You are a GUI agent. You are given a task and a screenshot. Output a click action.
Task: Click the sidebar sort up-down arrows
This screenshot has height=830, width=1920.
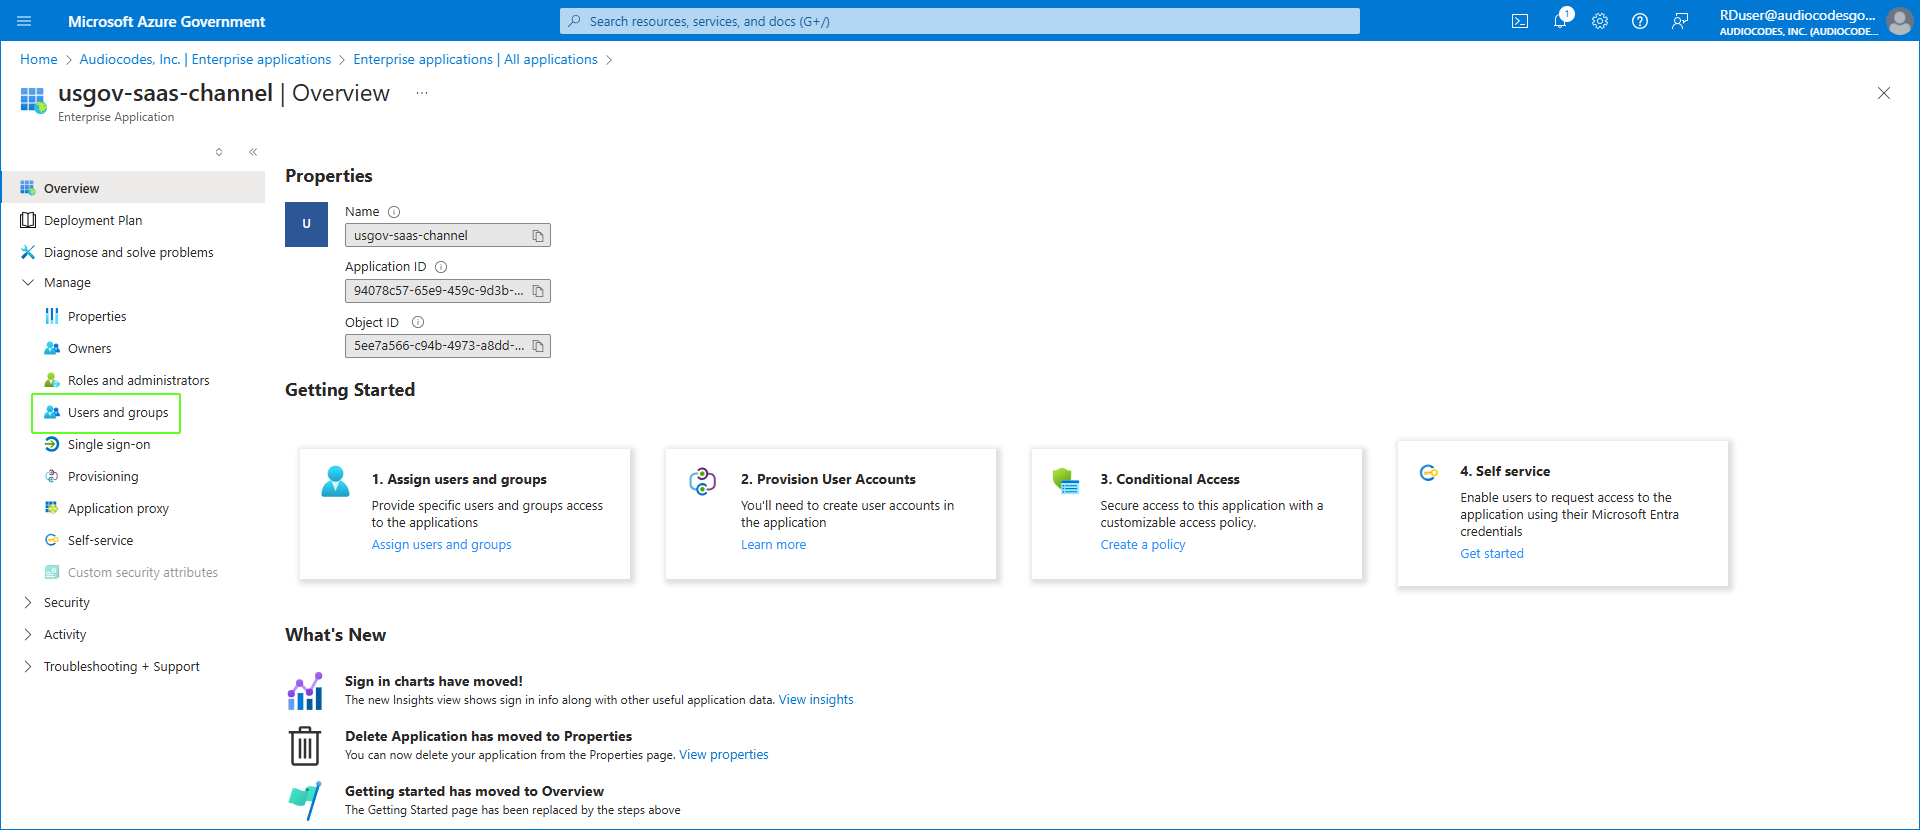point(219,152)
